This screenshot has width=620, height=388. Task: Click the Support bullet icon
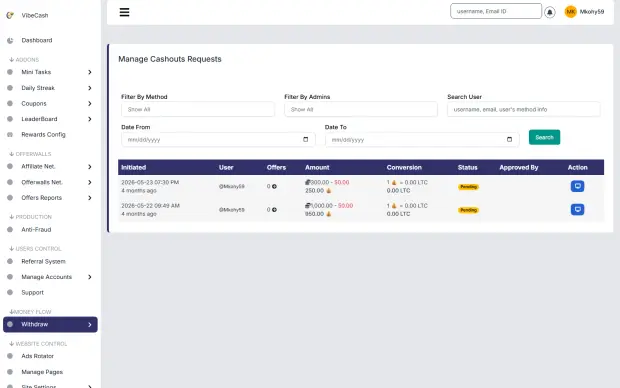click(10, 292)
